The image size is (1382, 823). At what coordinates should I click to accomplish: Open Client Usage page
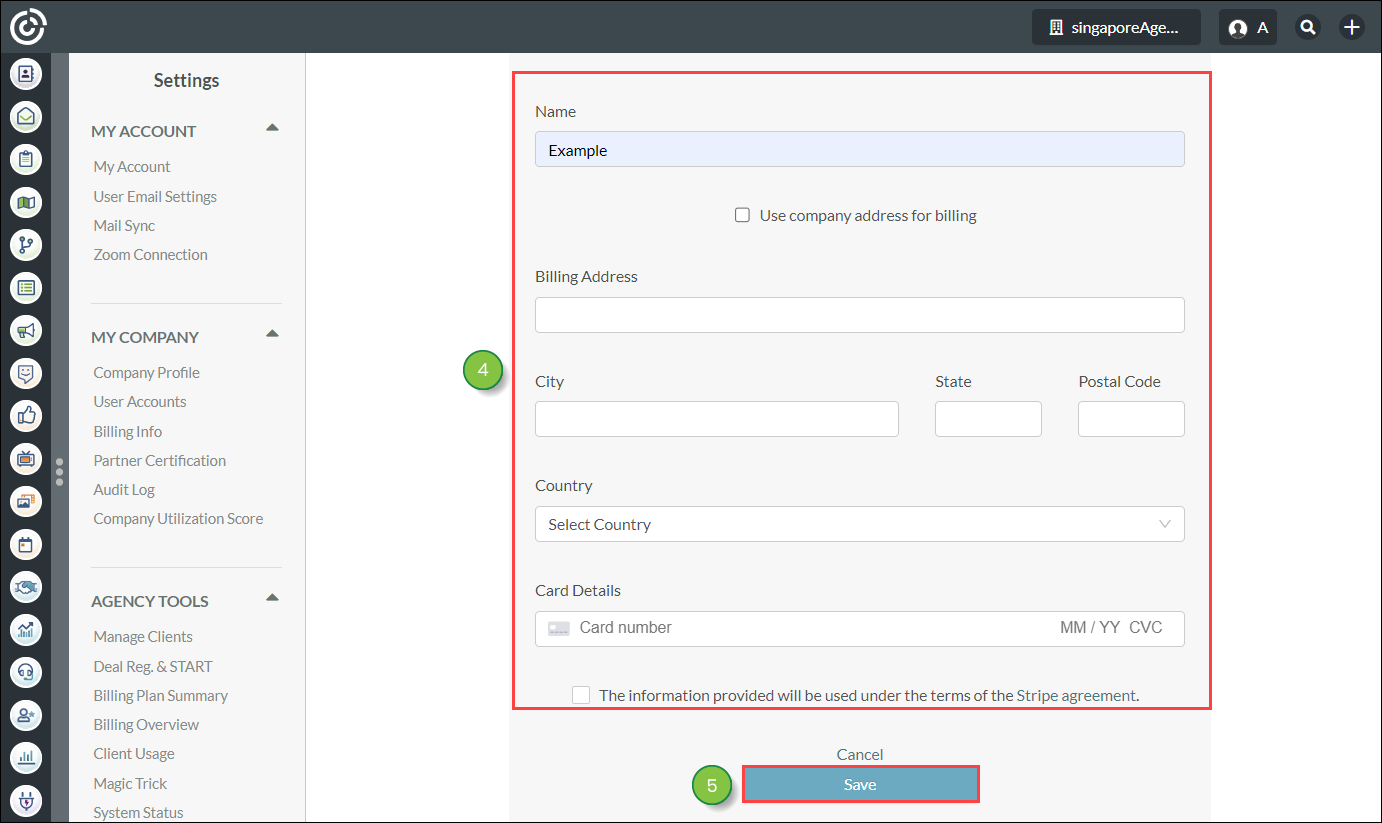[134, 754]
